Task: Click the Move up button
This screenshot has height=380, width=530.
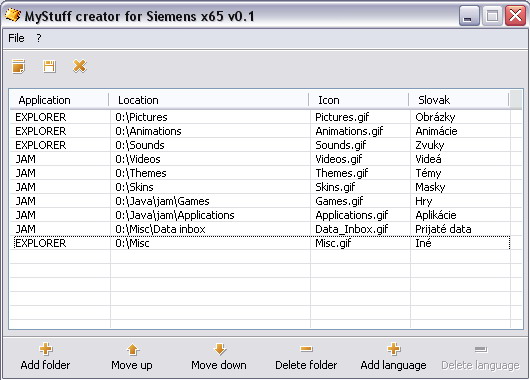Action: click(x=132, y=357)
